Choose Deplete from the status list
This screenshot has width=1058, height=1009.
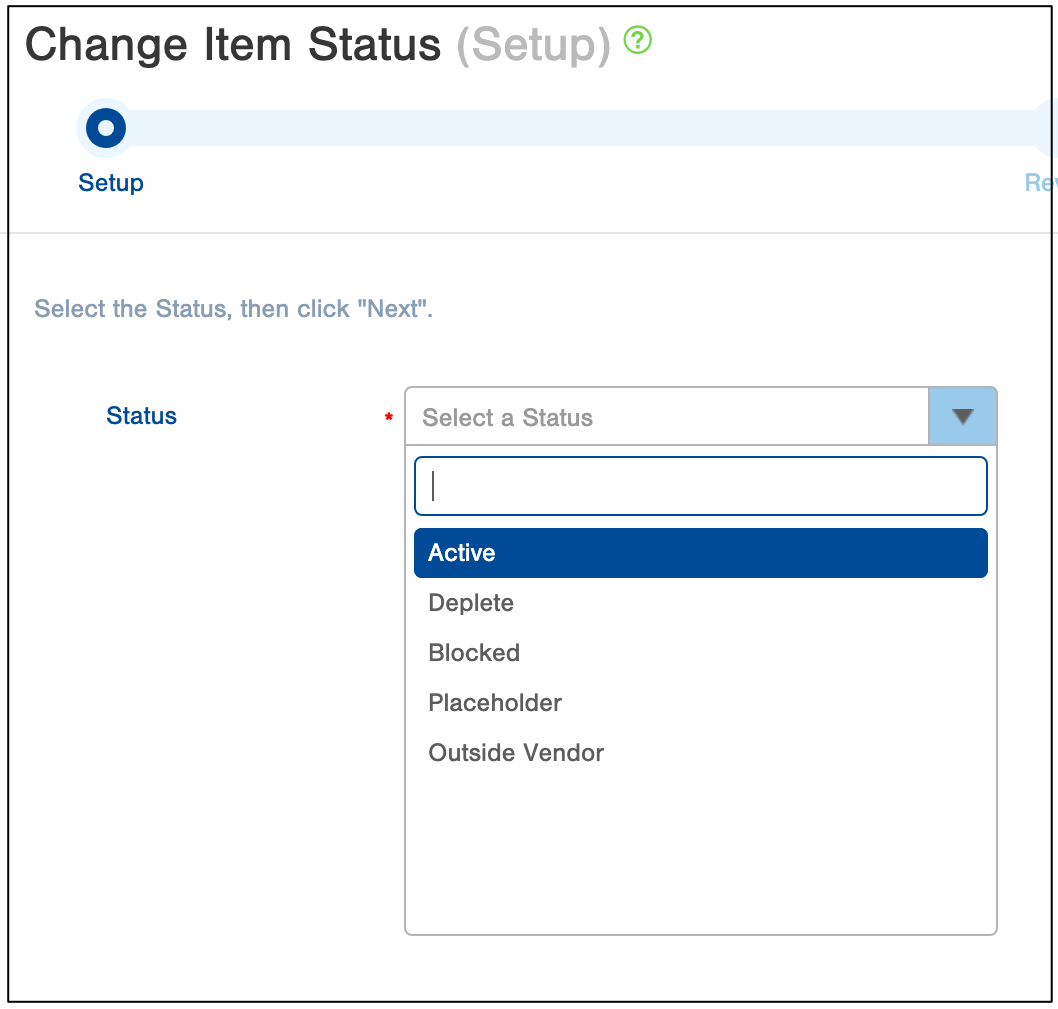[x=471, y=603]
